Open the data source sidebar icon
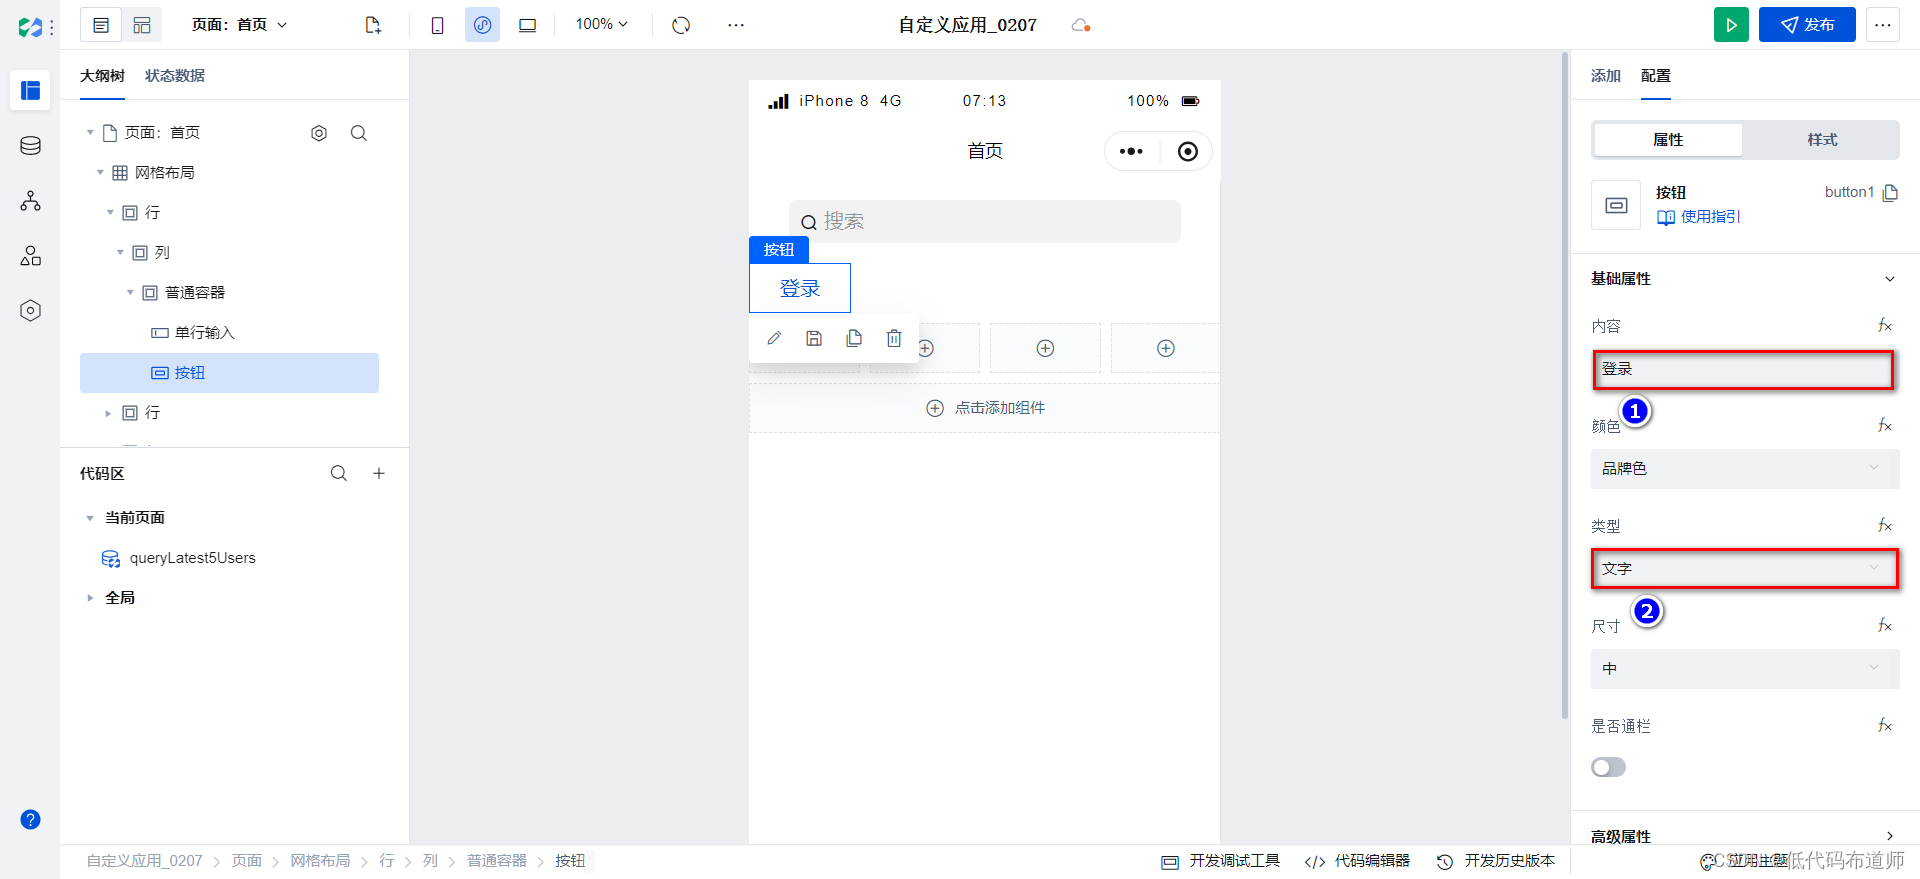The height and width of the screenshot is (879, 1920). coord(31,146)
